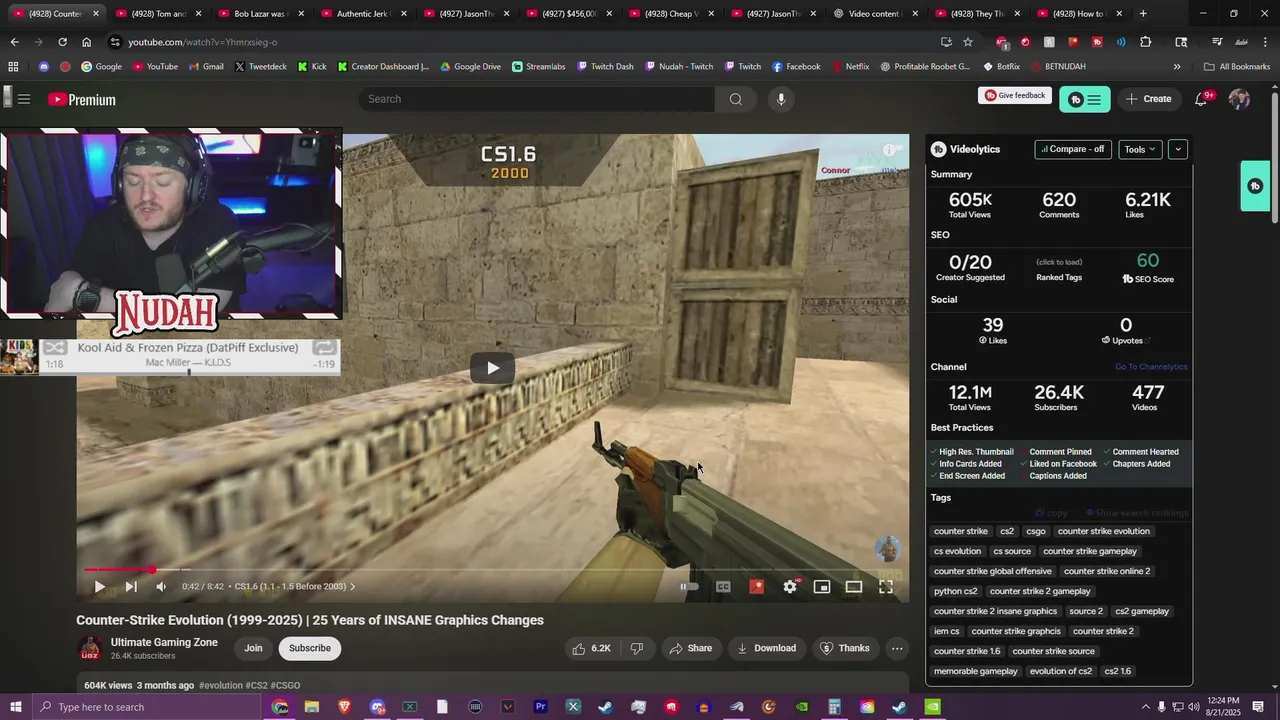The height and width of the screenshot is (720, 1280).
Task: Scrub the music overlay progress bar
Action: click(188, 372)
